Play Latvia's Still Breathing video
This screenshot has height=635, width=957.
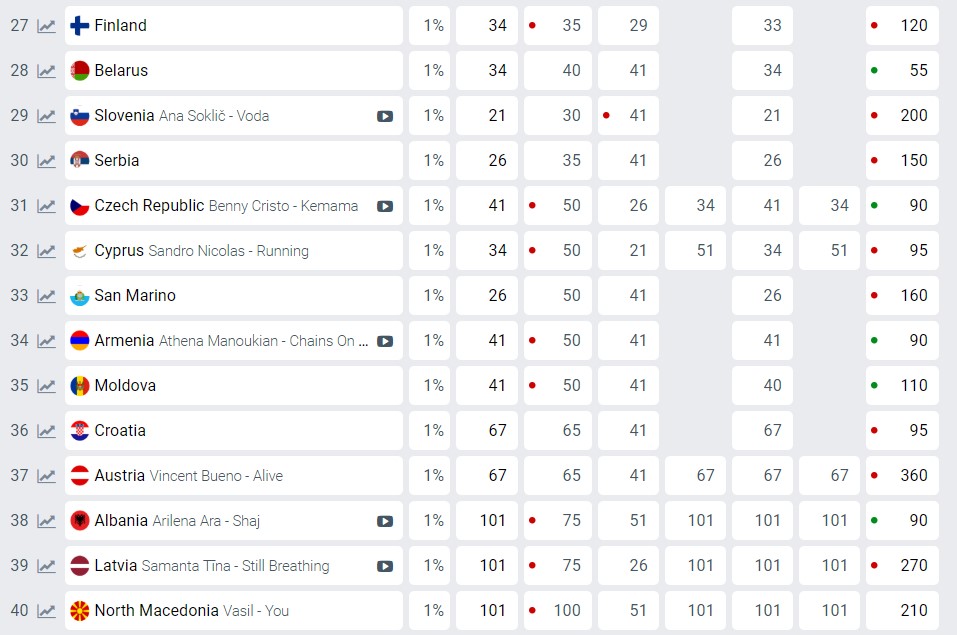click(385, 566)
